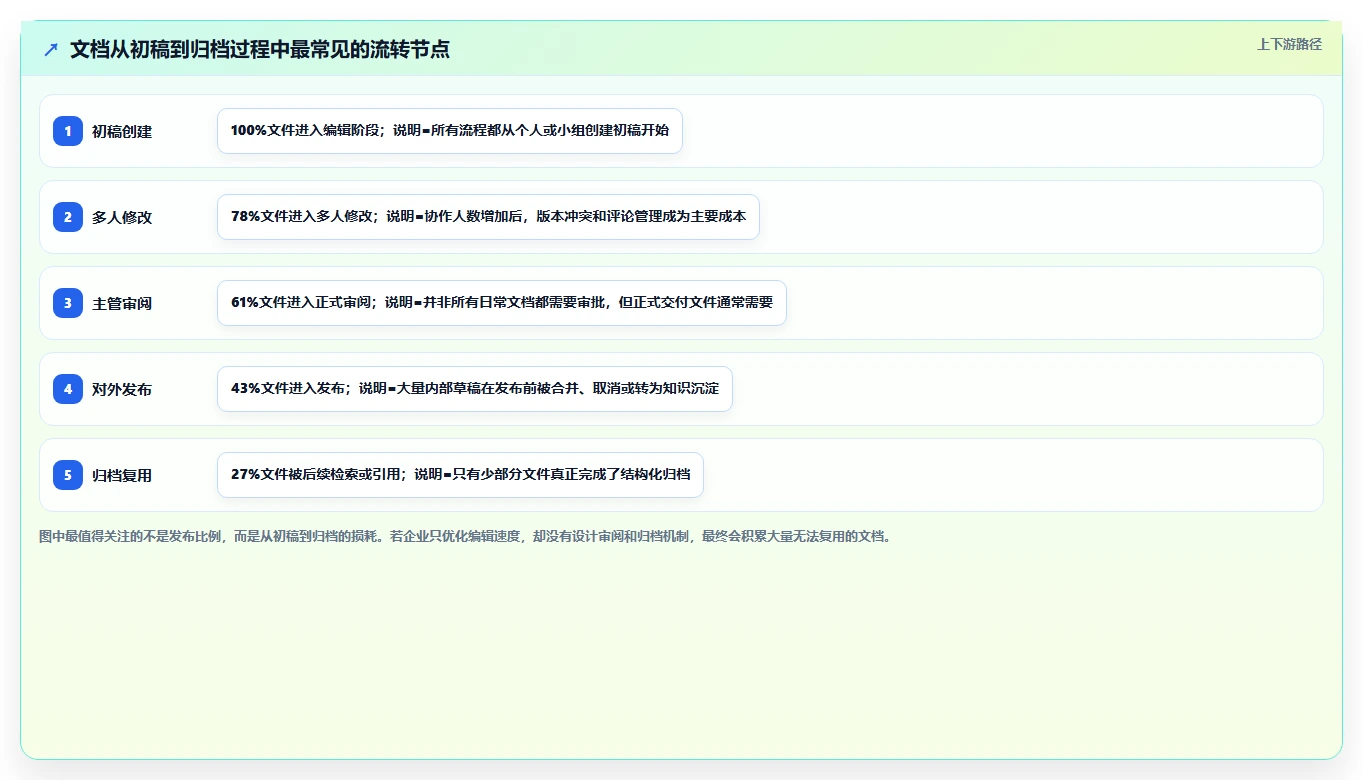Click the number 2 step badge
Viewport: 1363px width, 780px height.
68,217
